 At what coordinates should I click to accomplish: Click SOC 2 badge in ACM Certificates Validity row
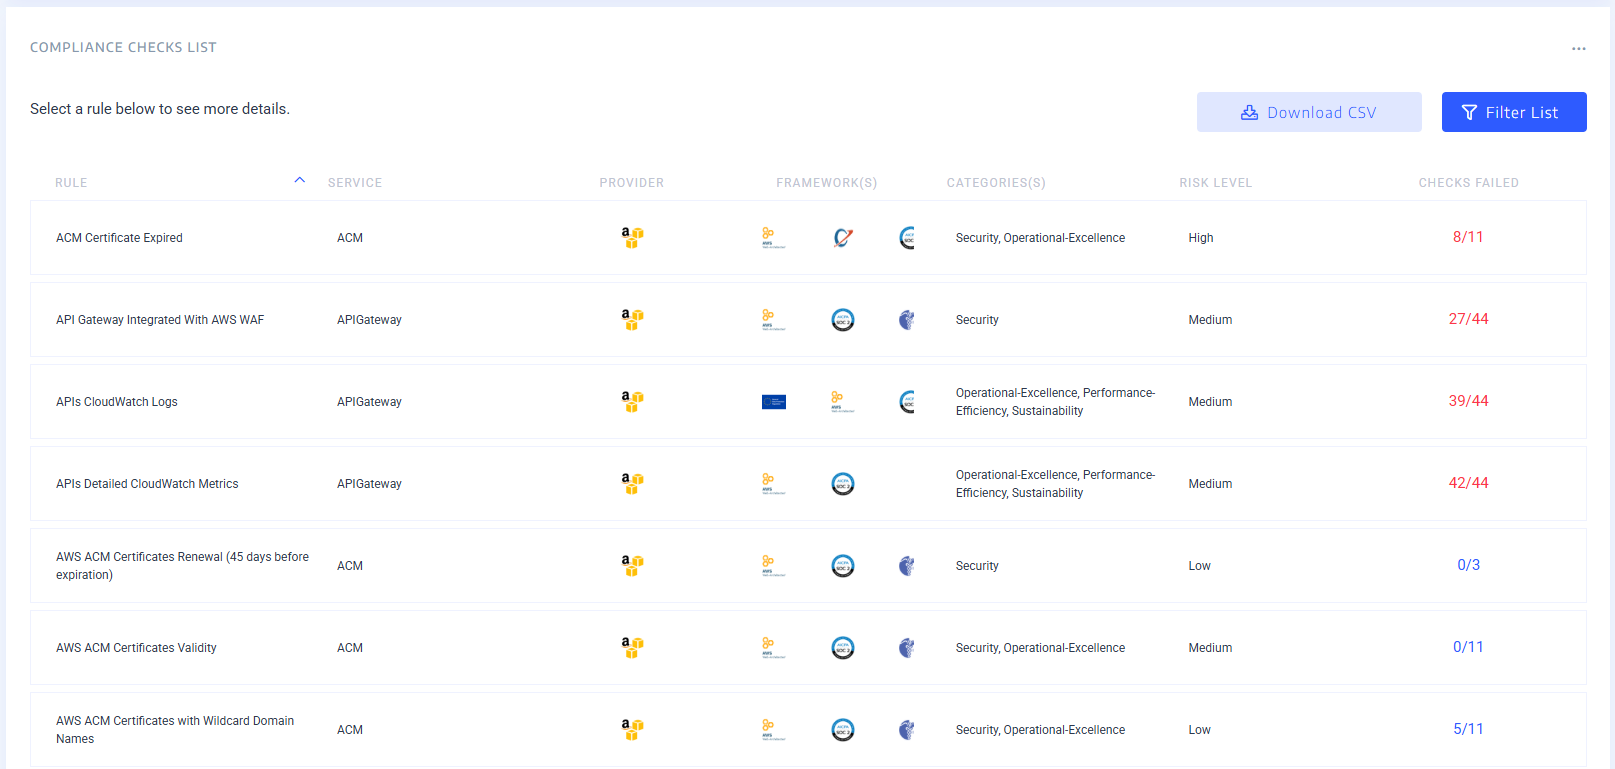[x=843, y=648]
